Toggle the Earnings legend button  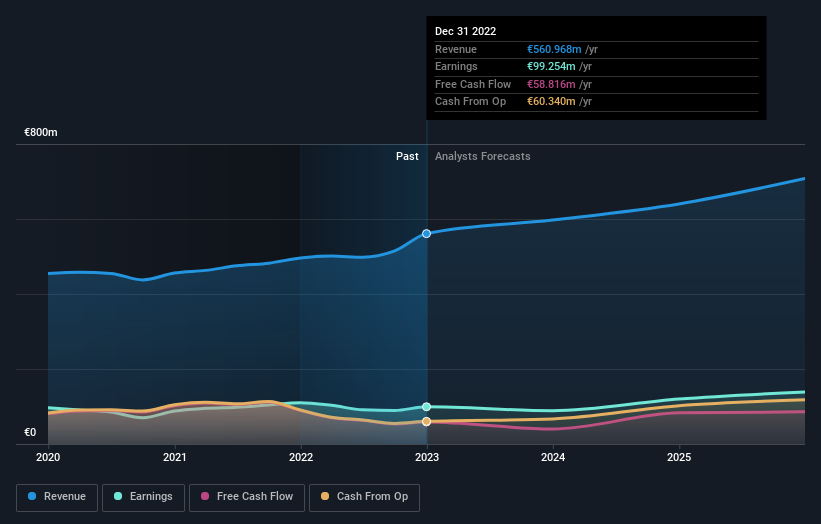pos(143,497)
